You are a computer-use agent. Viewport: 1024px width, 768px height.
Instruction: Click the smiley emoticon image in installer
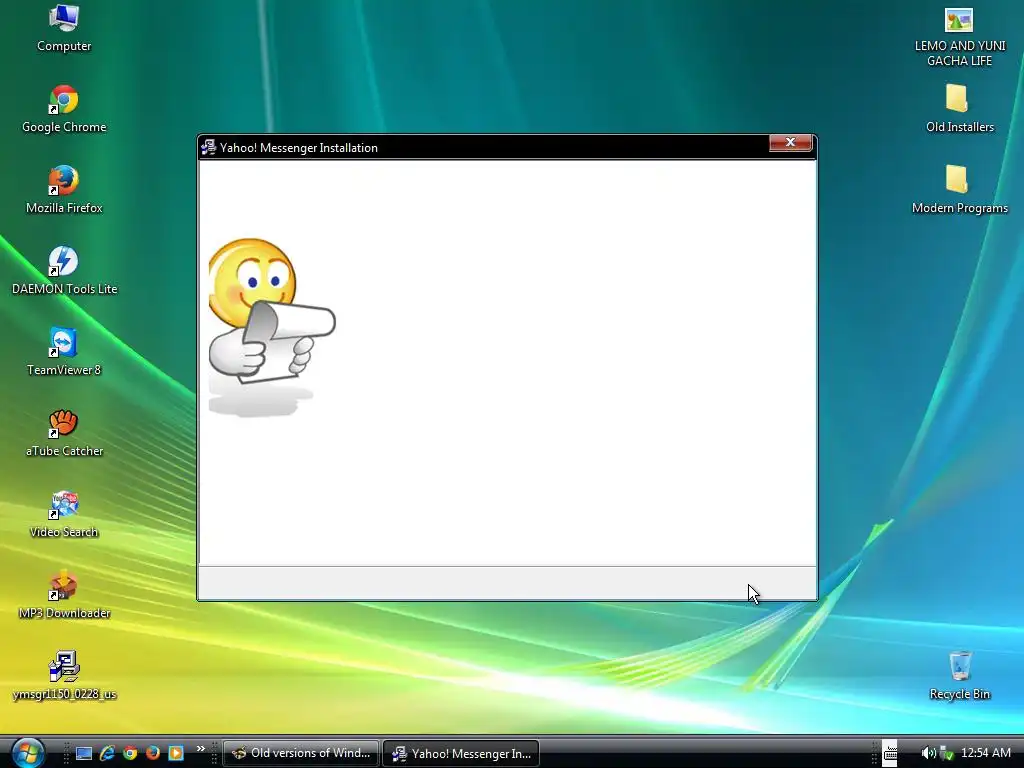pyautogui.click(x=272, y=327)
